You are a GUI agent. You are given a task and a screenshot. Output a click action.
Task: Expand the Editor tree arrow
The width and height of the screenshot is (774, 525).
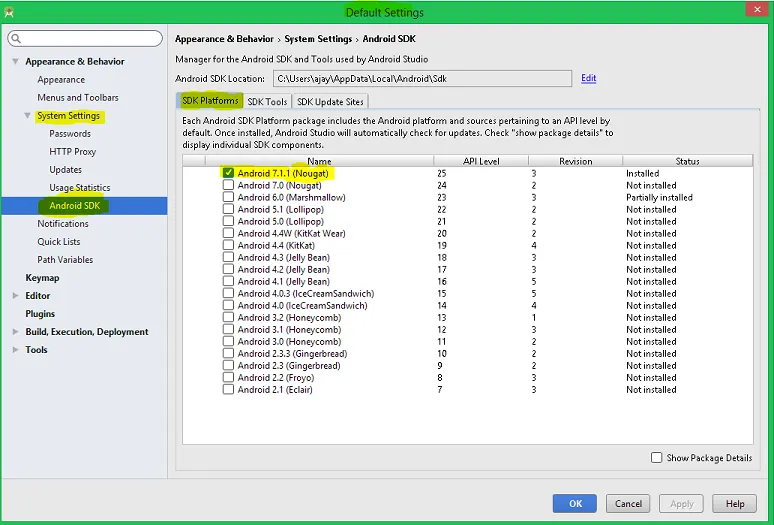pos(15,296)
